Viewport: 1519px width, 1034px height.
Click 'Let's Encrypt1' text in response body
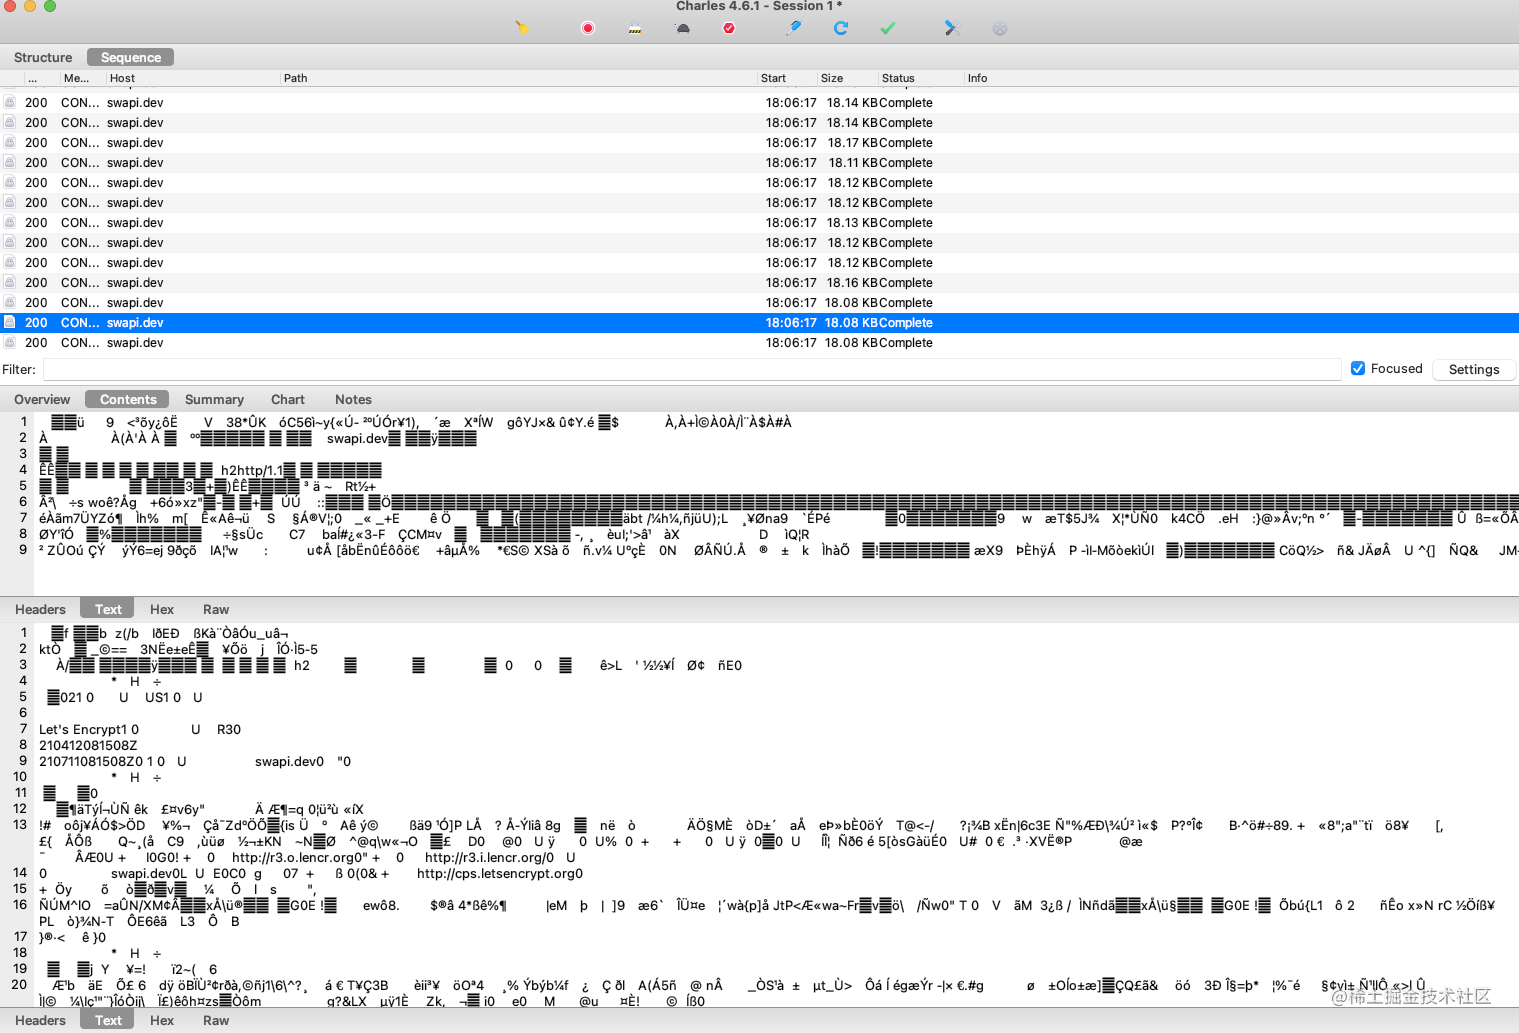84,729
